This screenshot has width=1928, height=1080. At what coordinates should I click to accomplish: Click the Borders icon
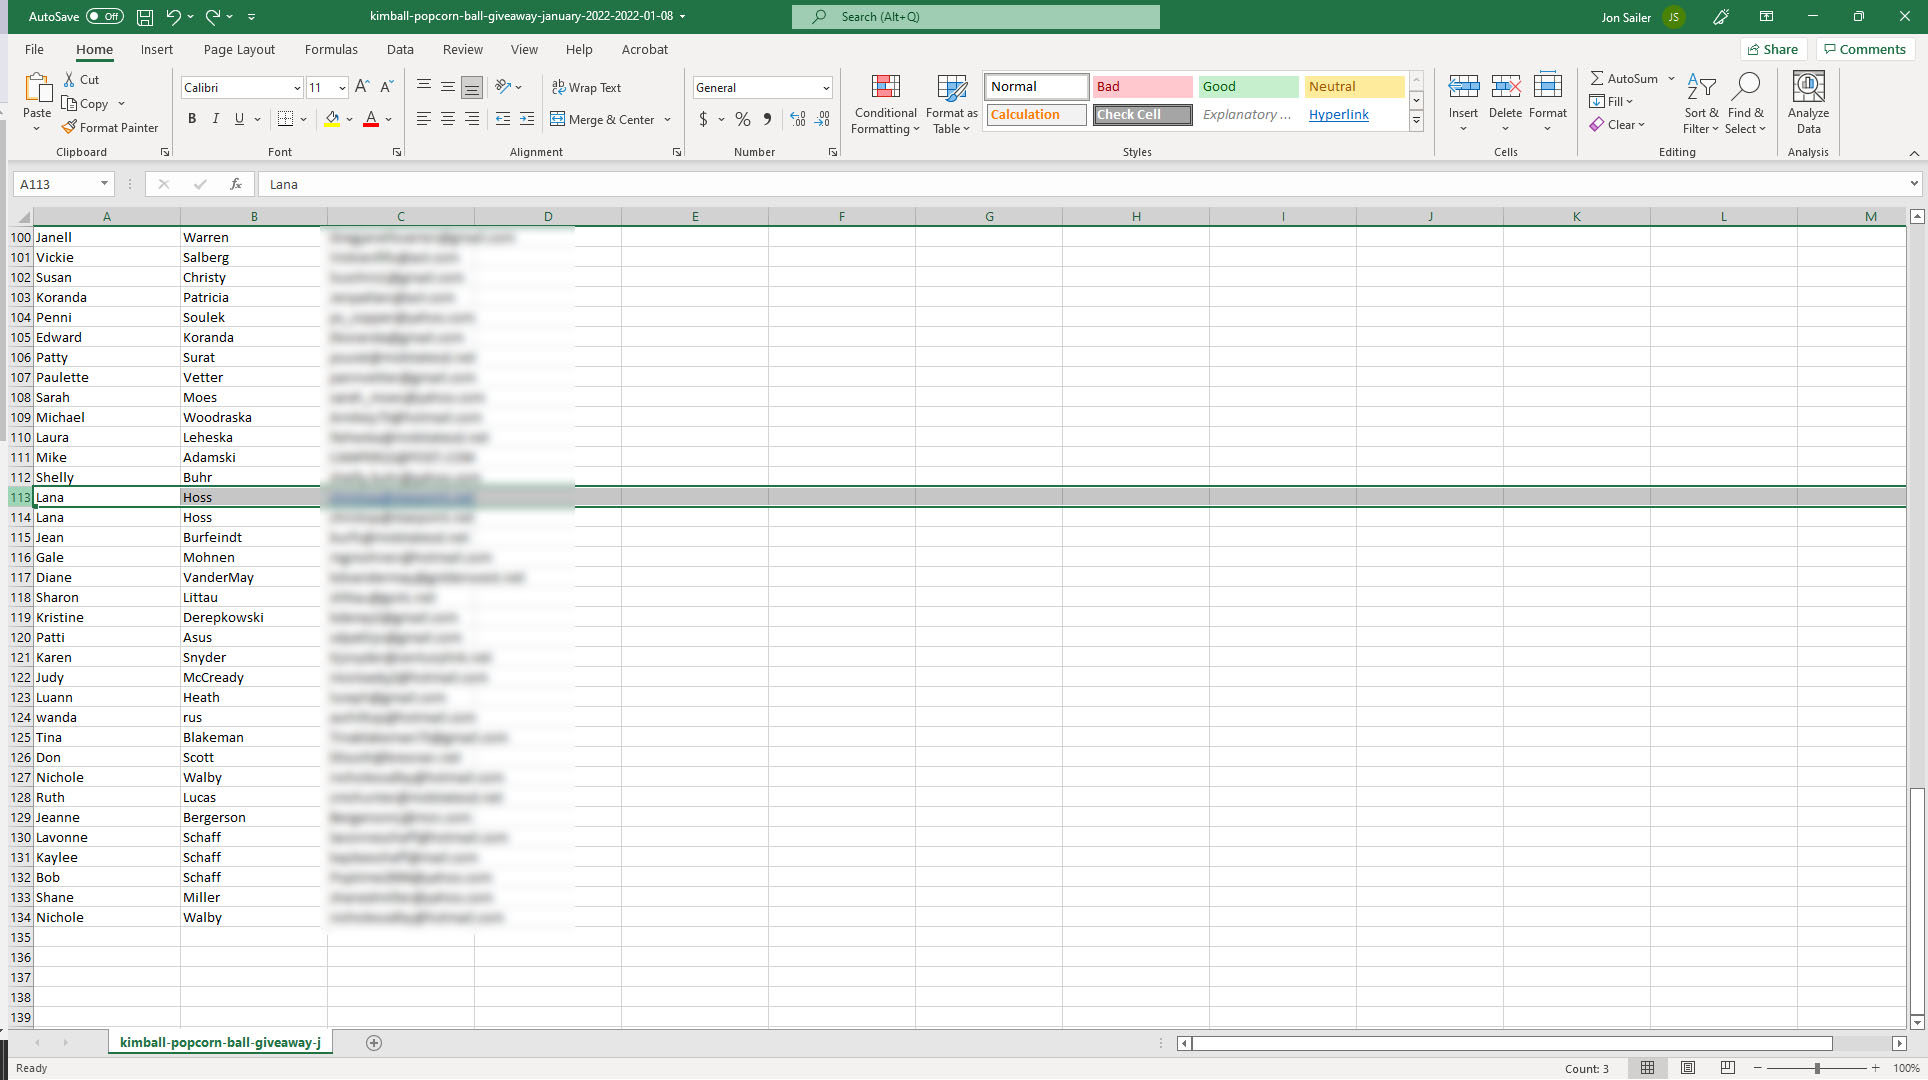285,119
